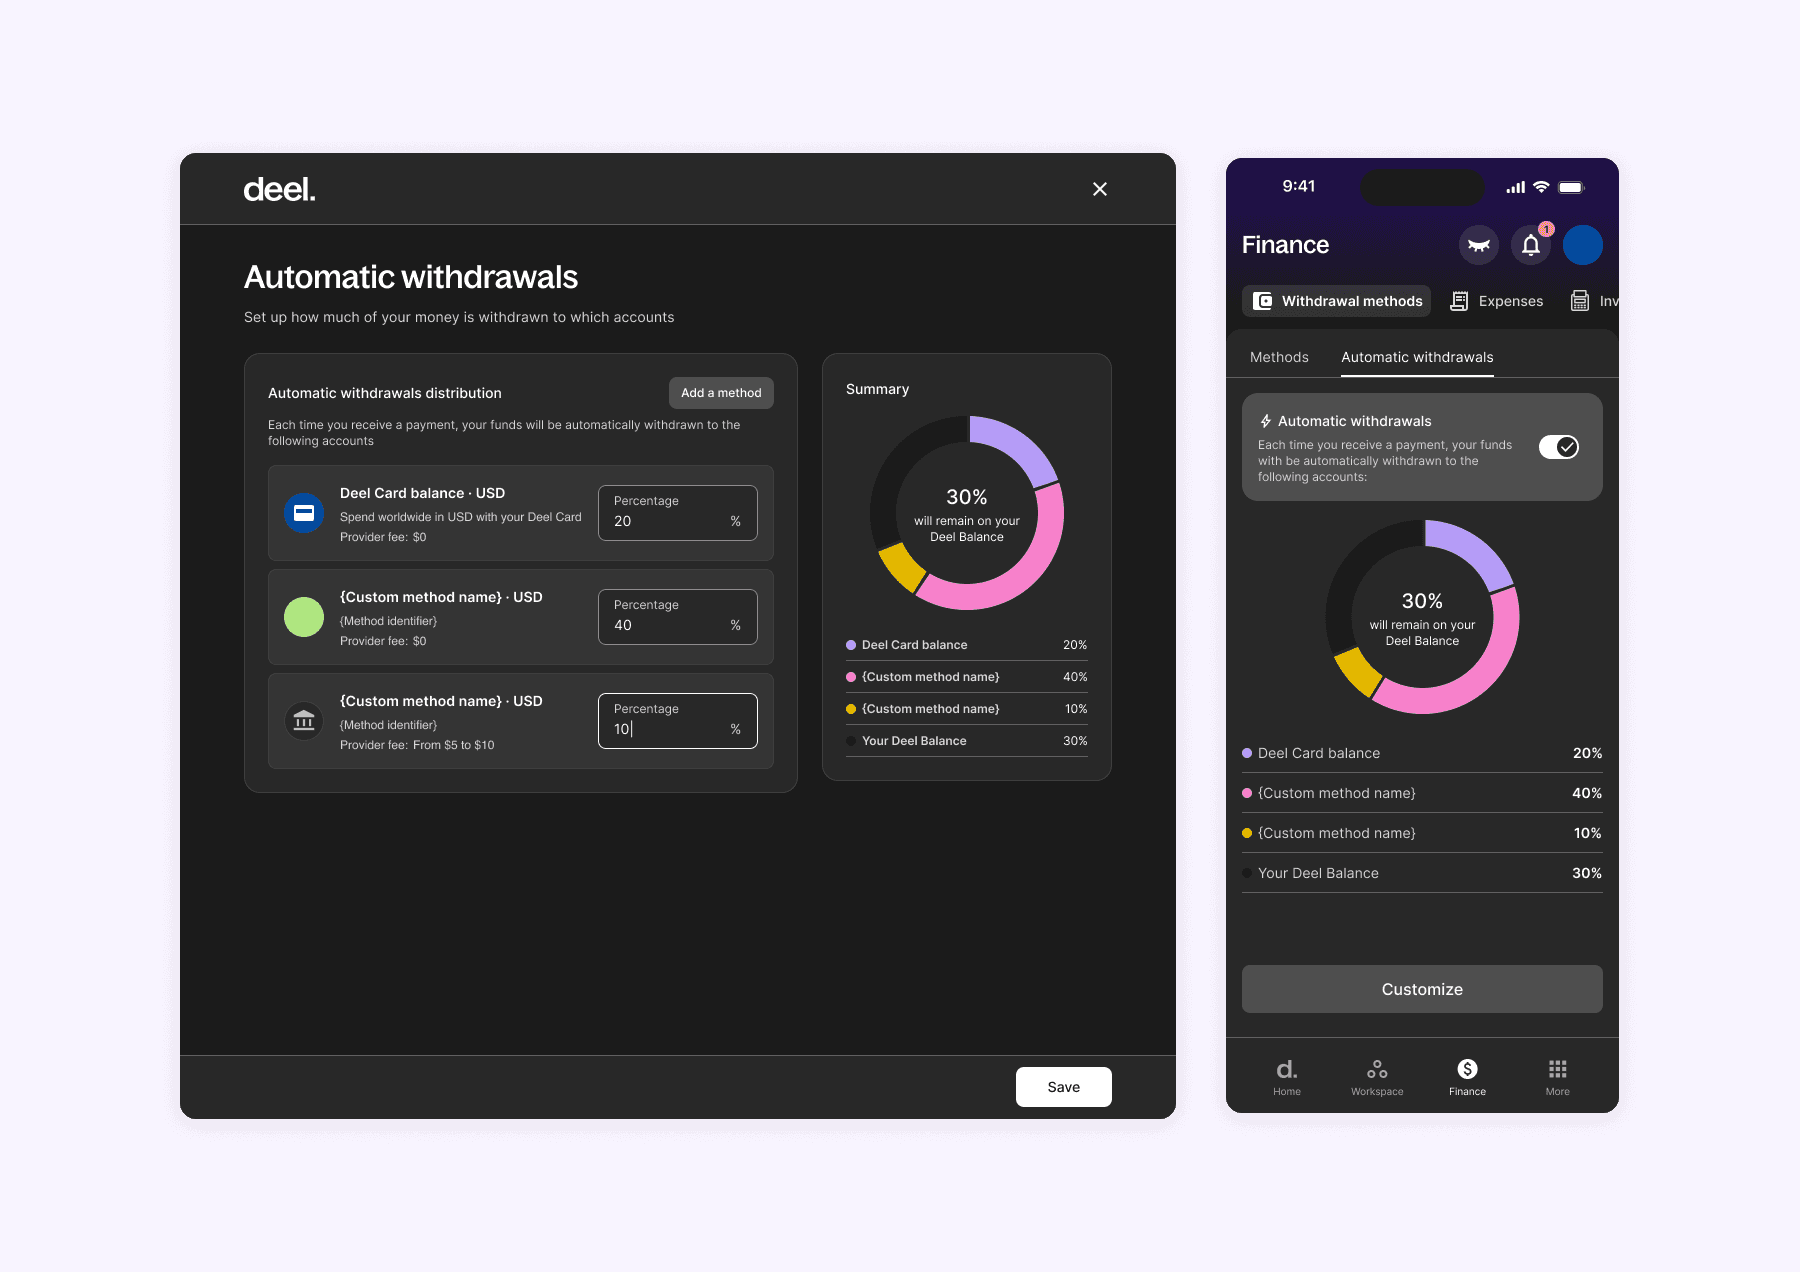Edit the percentage field showing 40

tap(678, 617)
